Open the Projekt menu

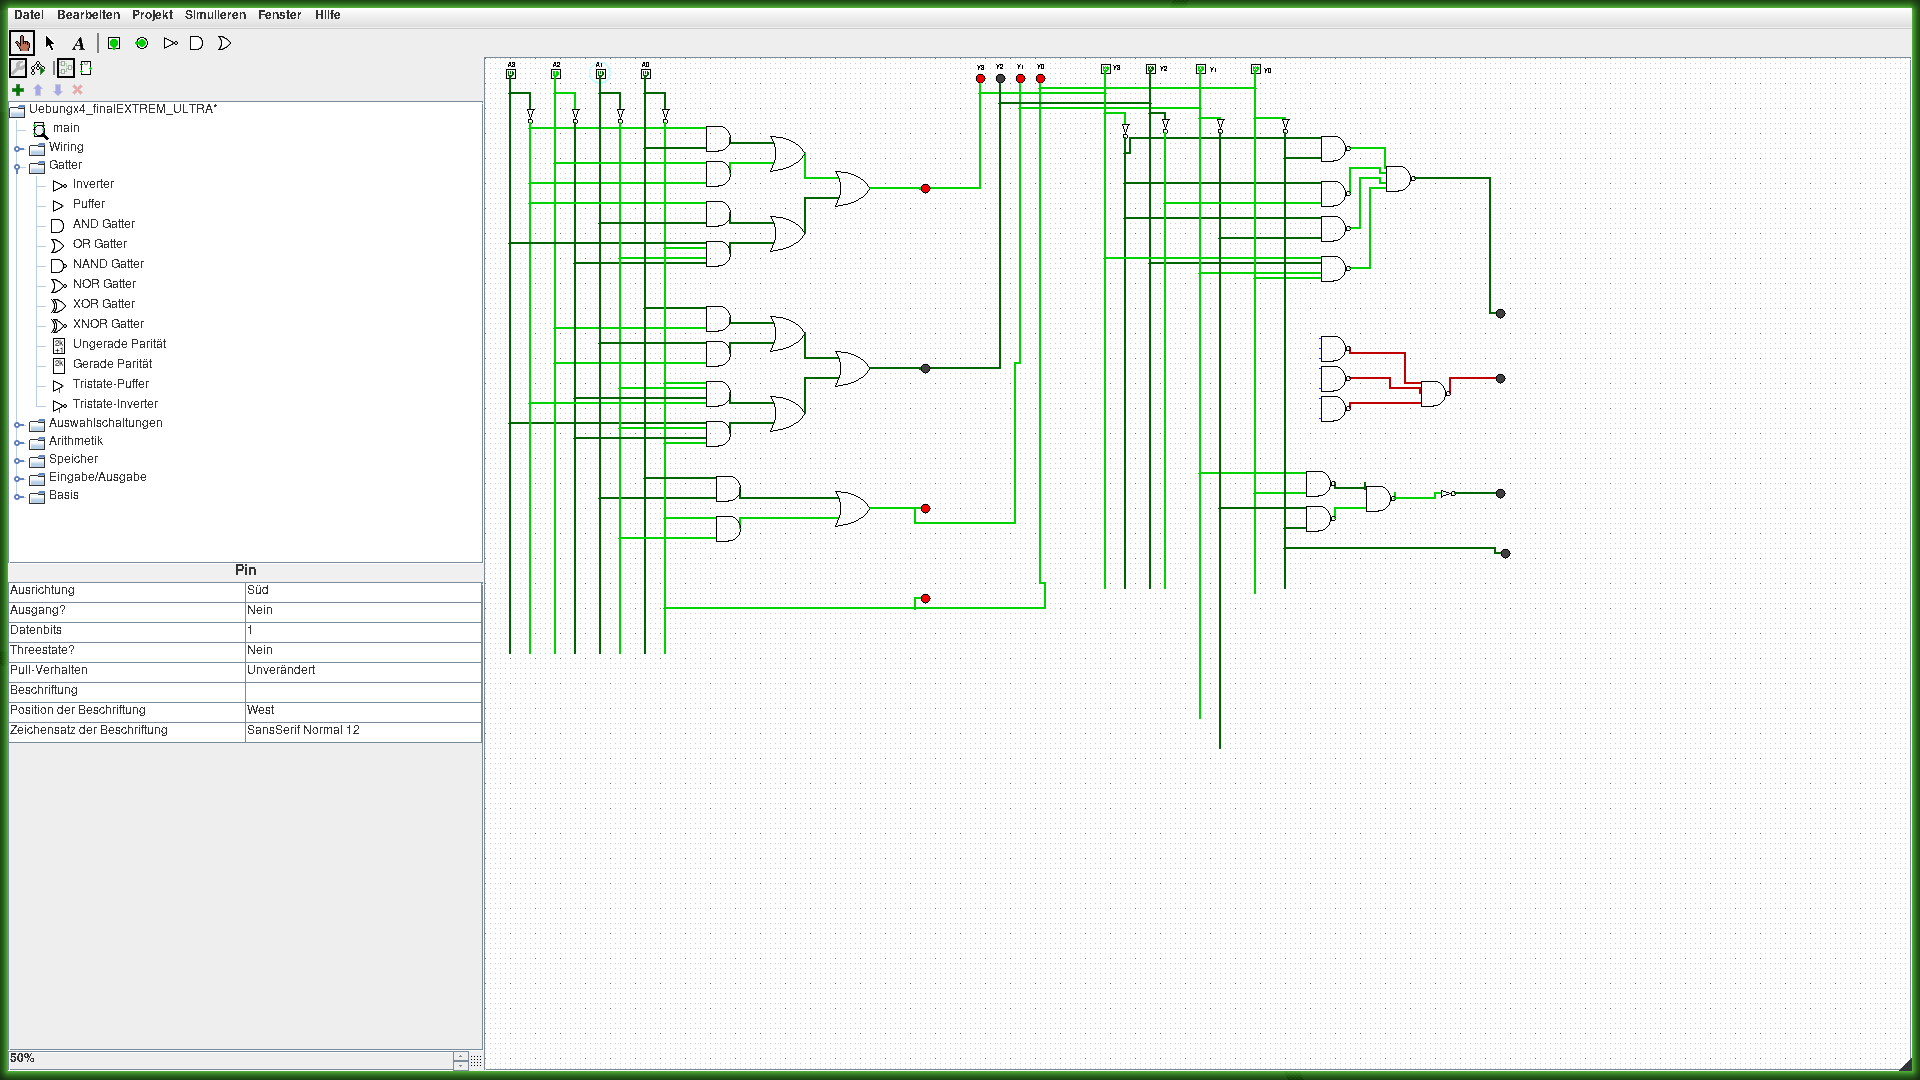coord(152,15)
